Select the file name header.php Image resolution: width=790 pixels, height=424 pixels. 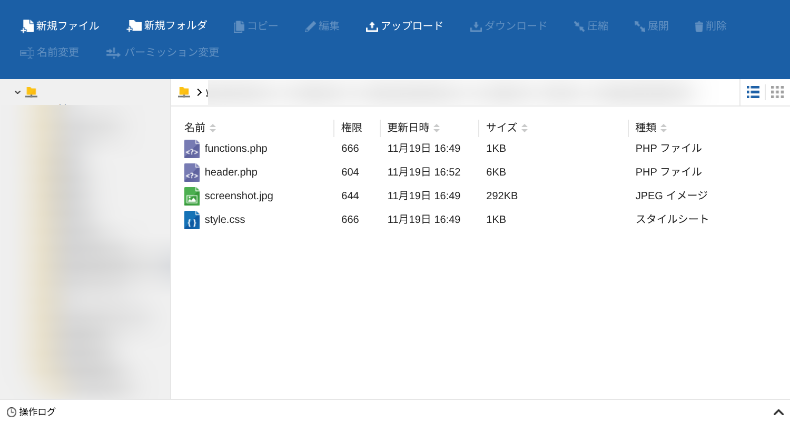pos(231,172)
